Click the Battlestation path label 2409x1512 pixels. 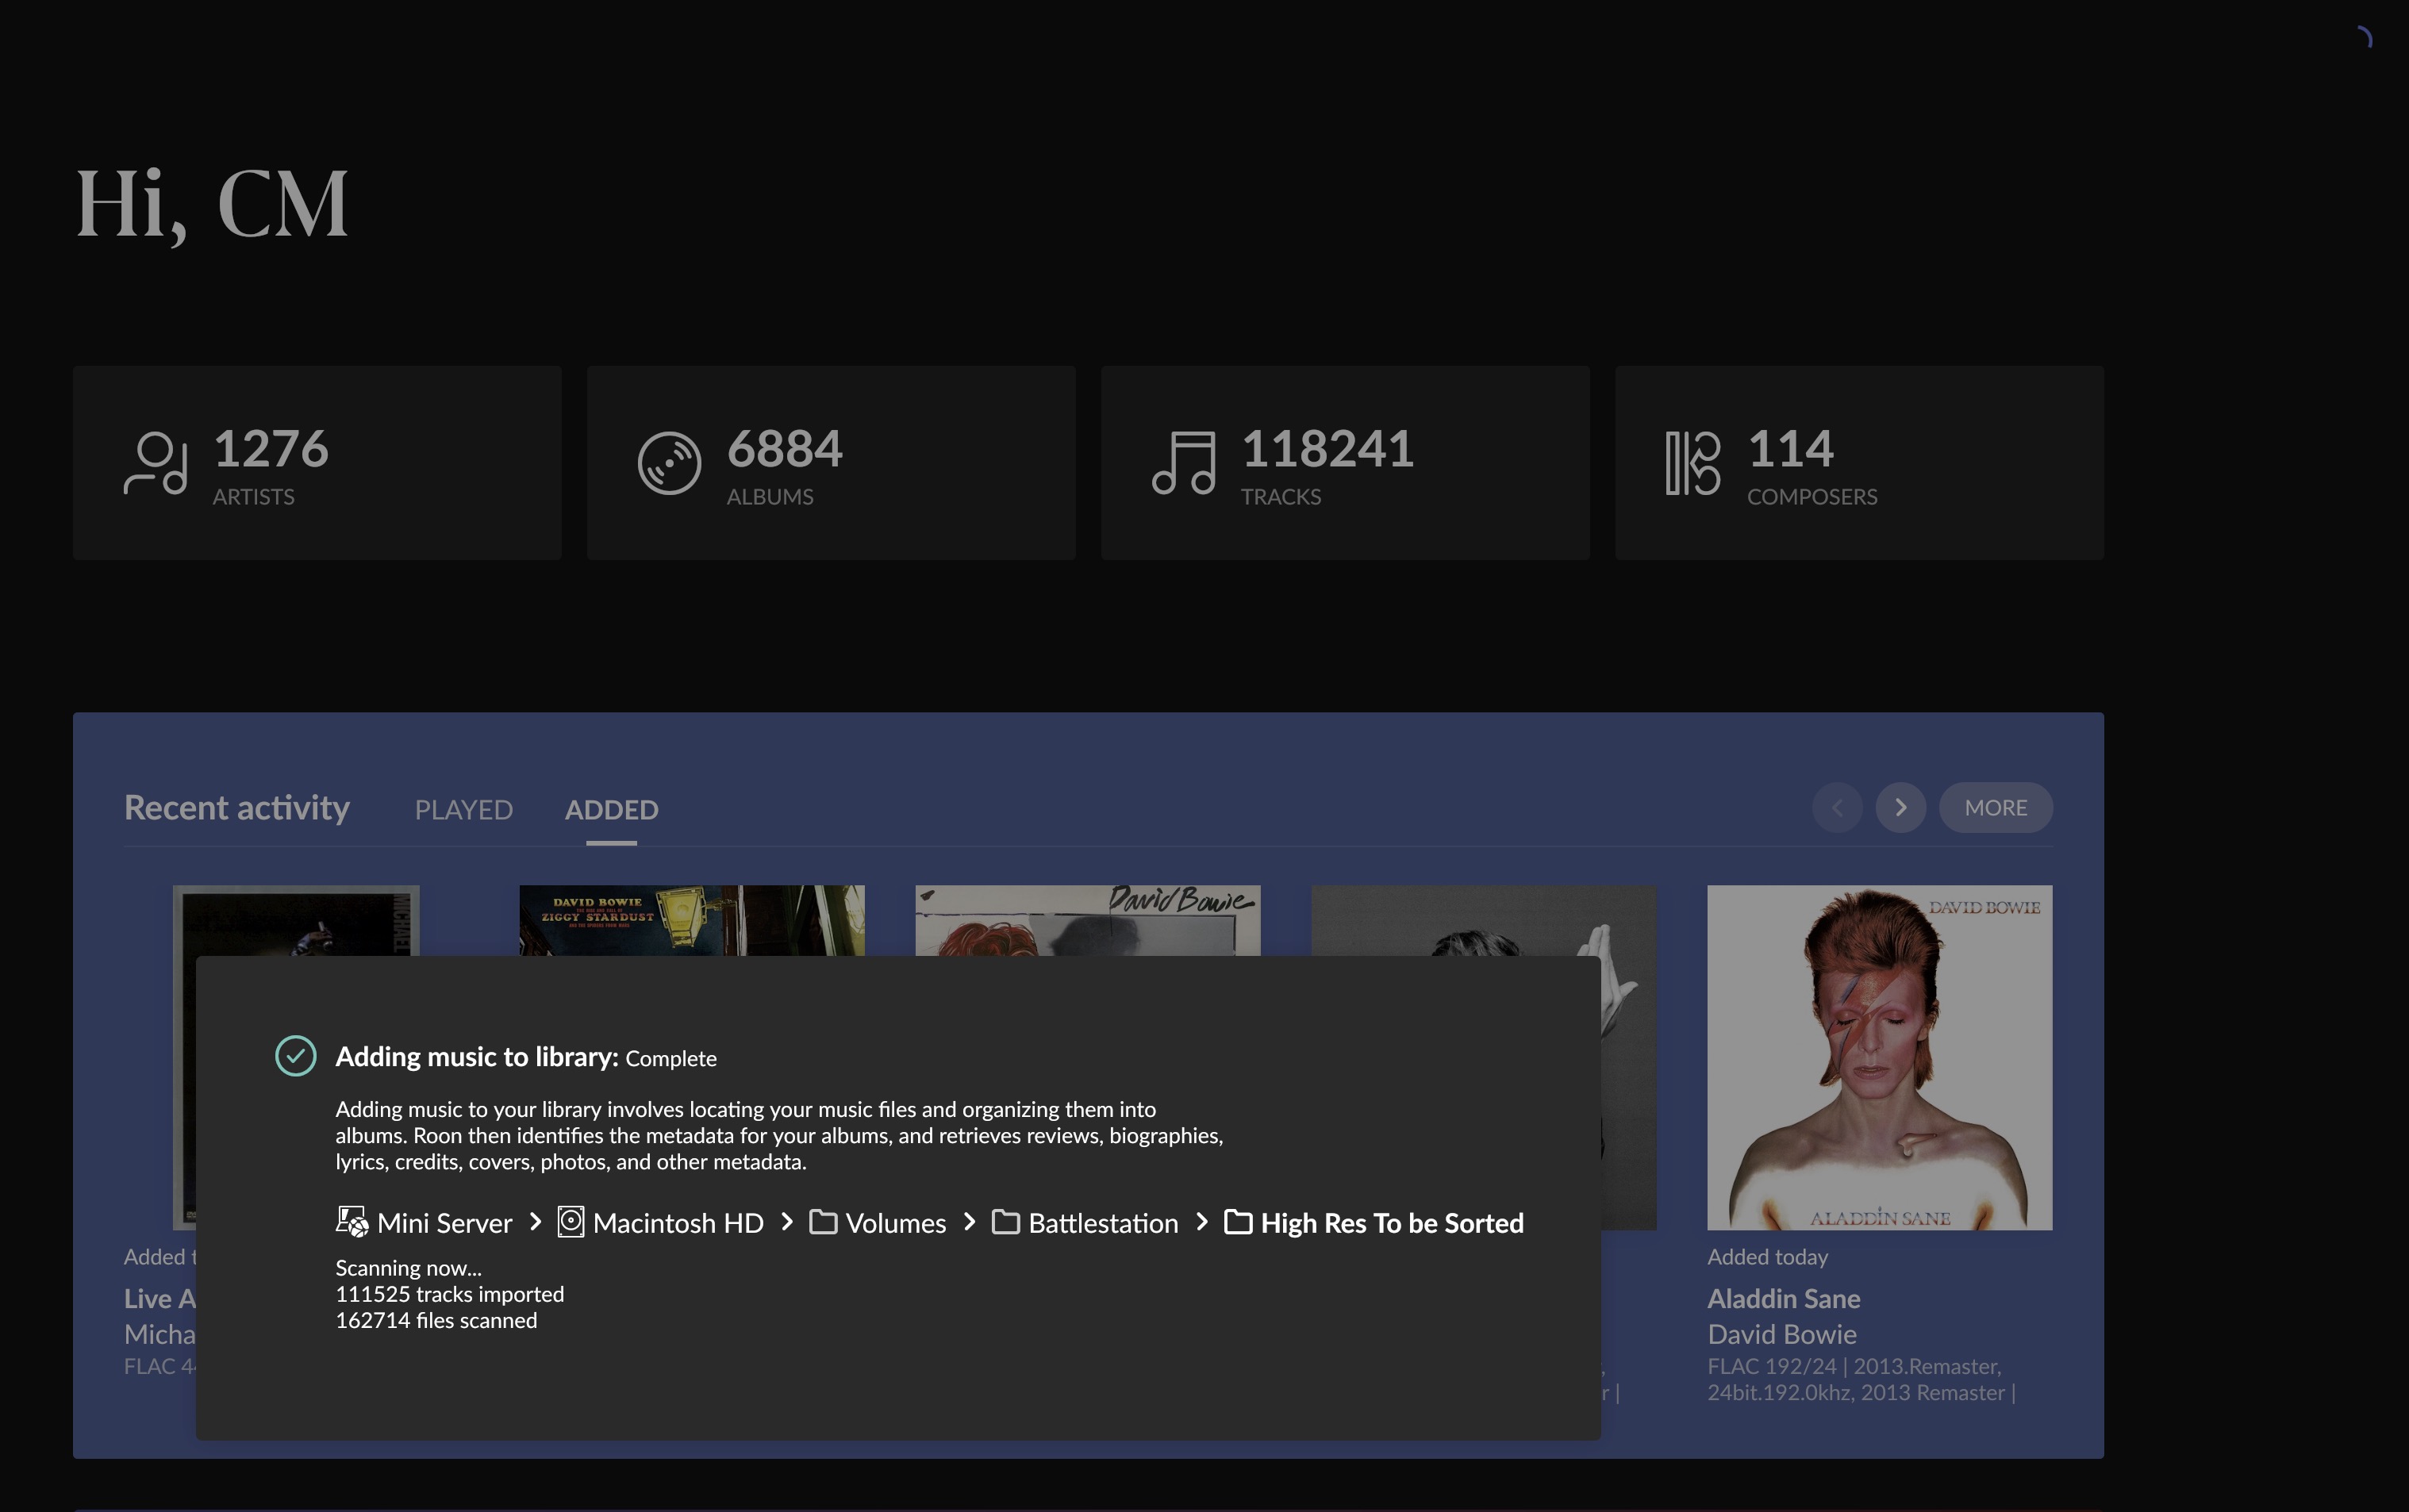[x=1104, y=1223]
